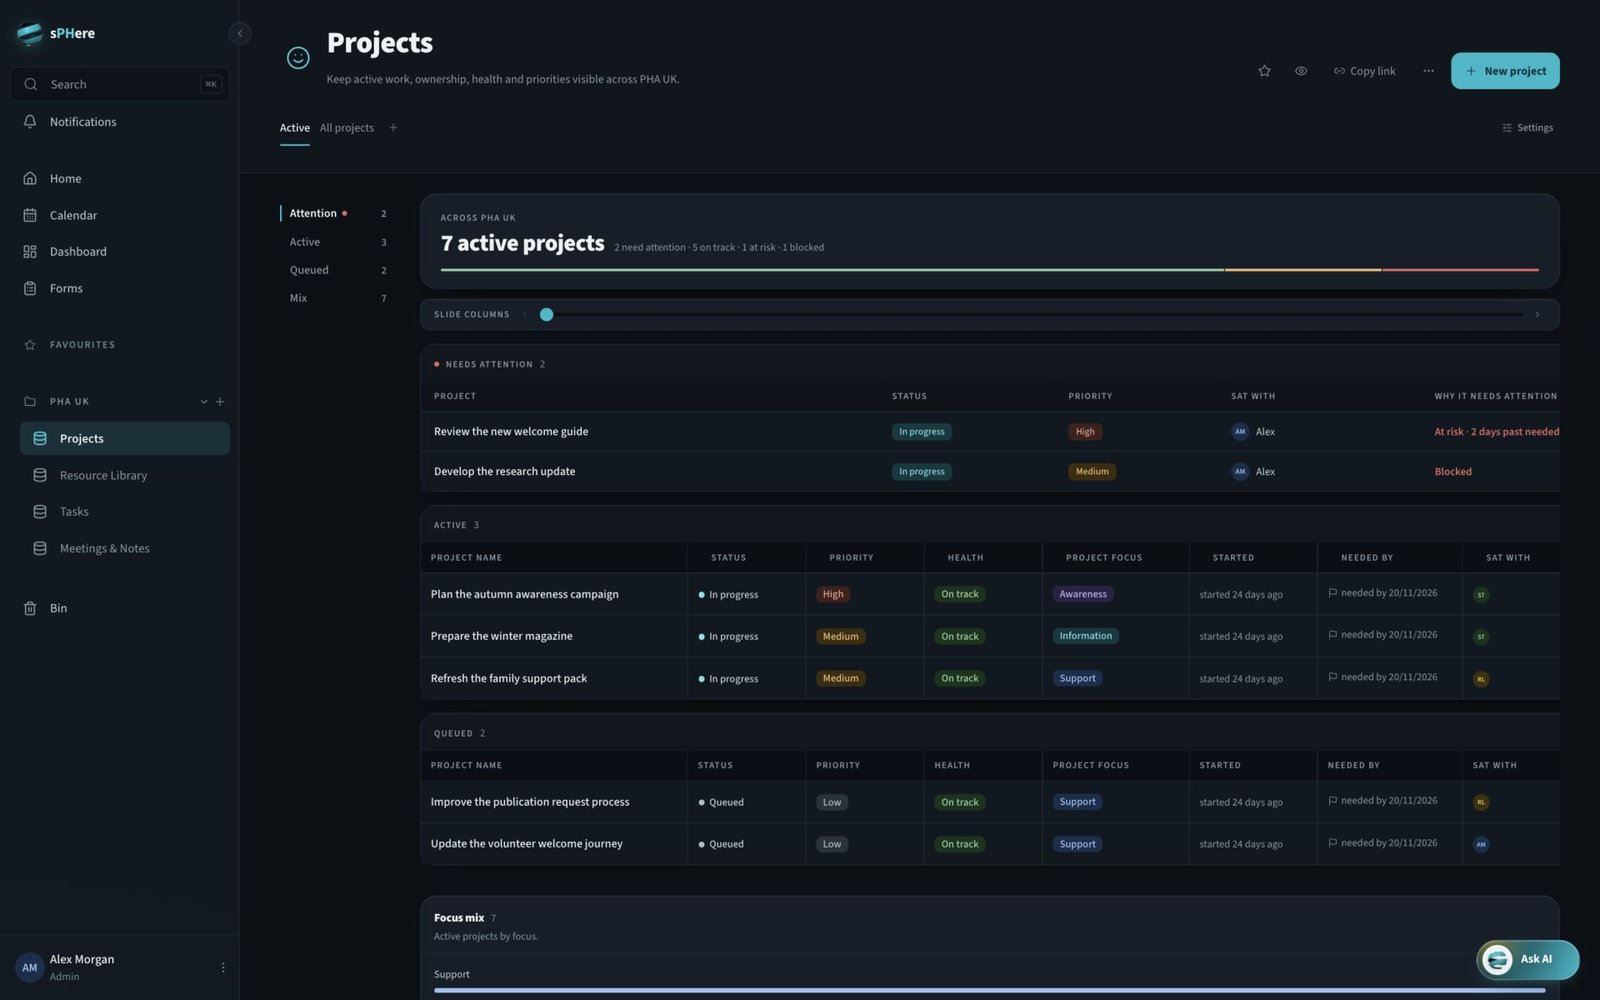The image size is (1600, 1000).
Task: Open Develop the research update project
Action: [x=504, y=471]
